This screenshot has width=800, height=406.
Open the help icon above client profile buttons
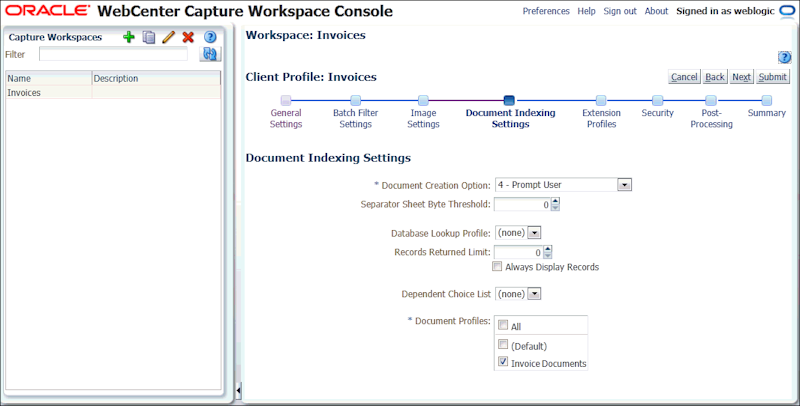pyautogui.click(x=785, y=57)
